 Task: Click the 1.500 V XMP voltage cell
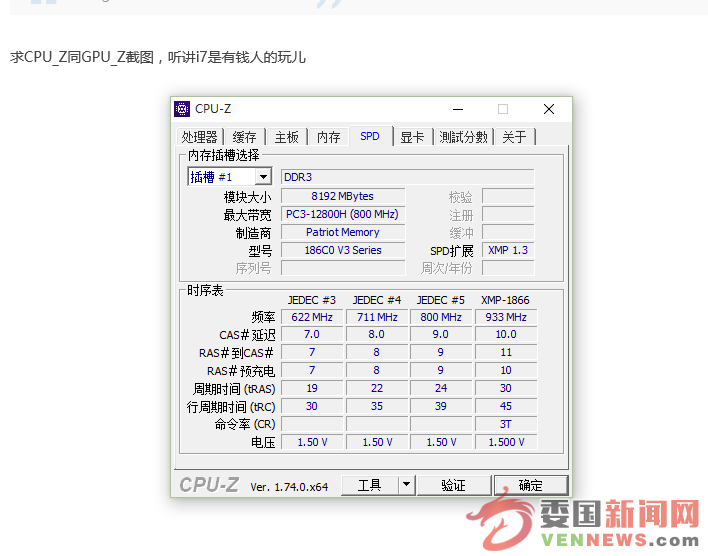pyautogui.click(x=506, y=442)
